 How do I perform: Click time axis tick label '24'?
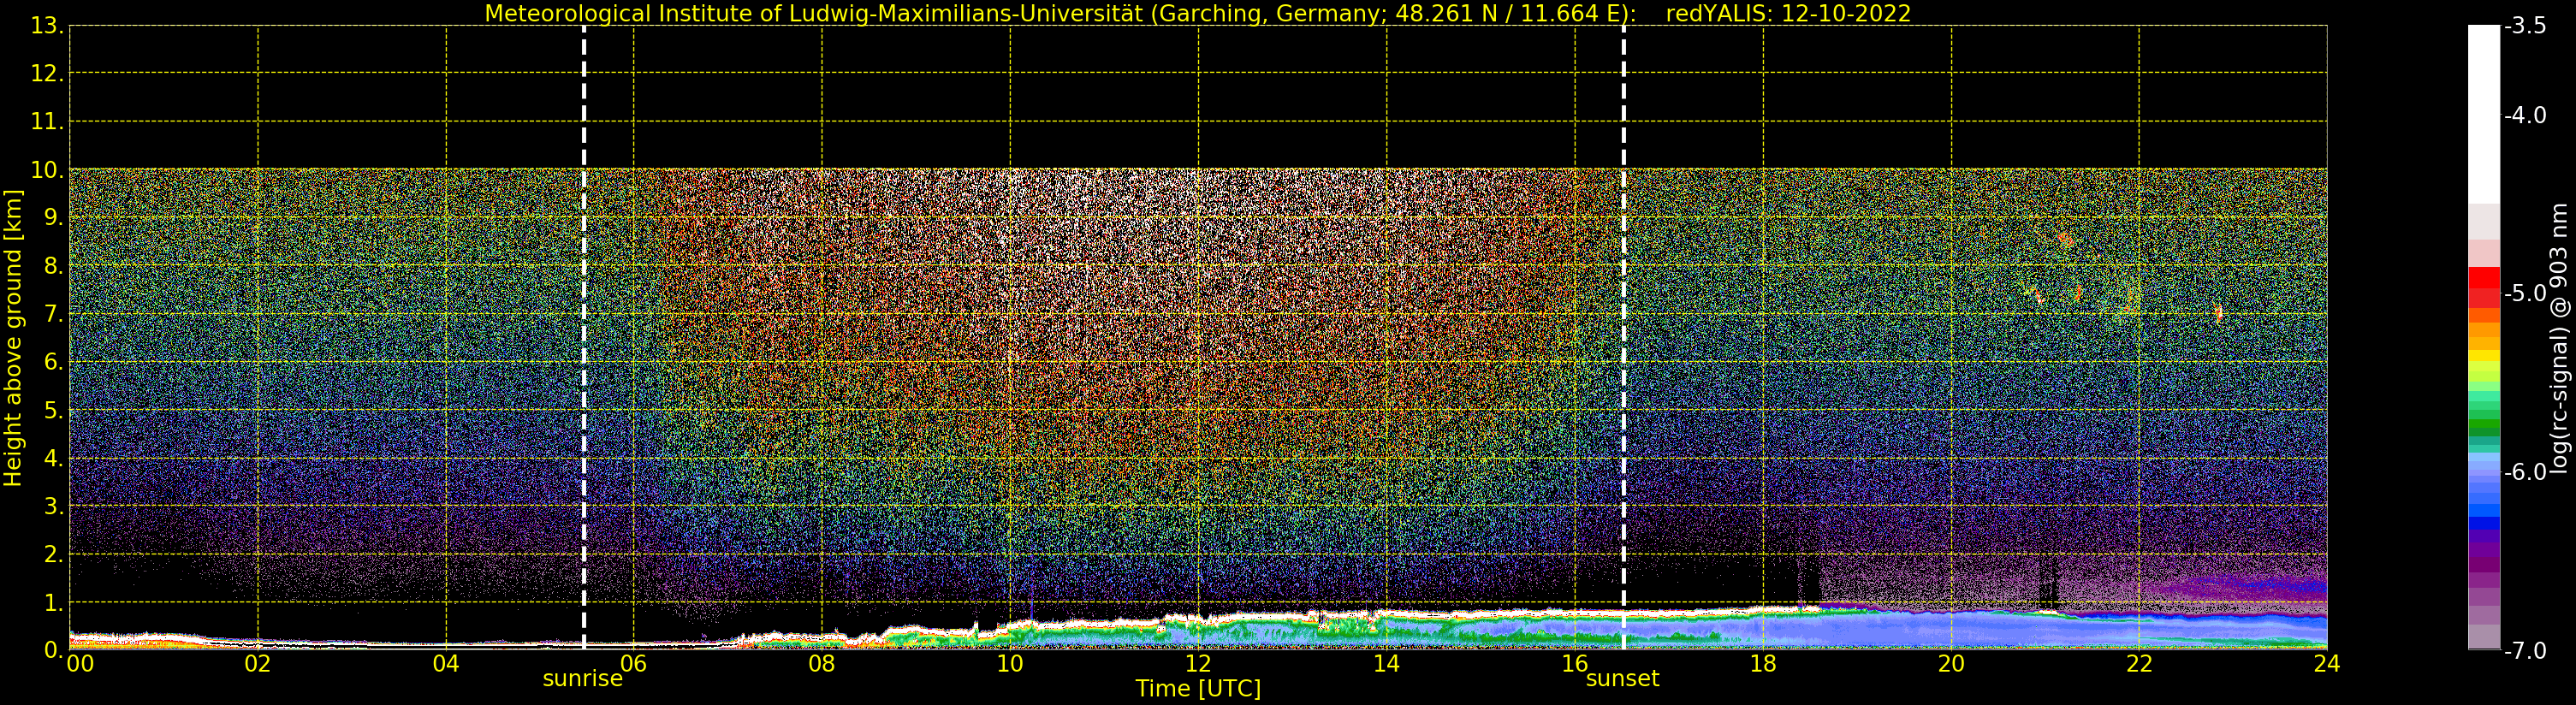pos(2327,664)
